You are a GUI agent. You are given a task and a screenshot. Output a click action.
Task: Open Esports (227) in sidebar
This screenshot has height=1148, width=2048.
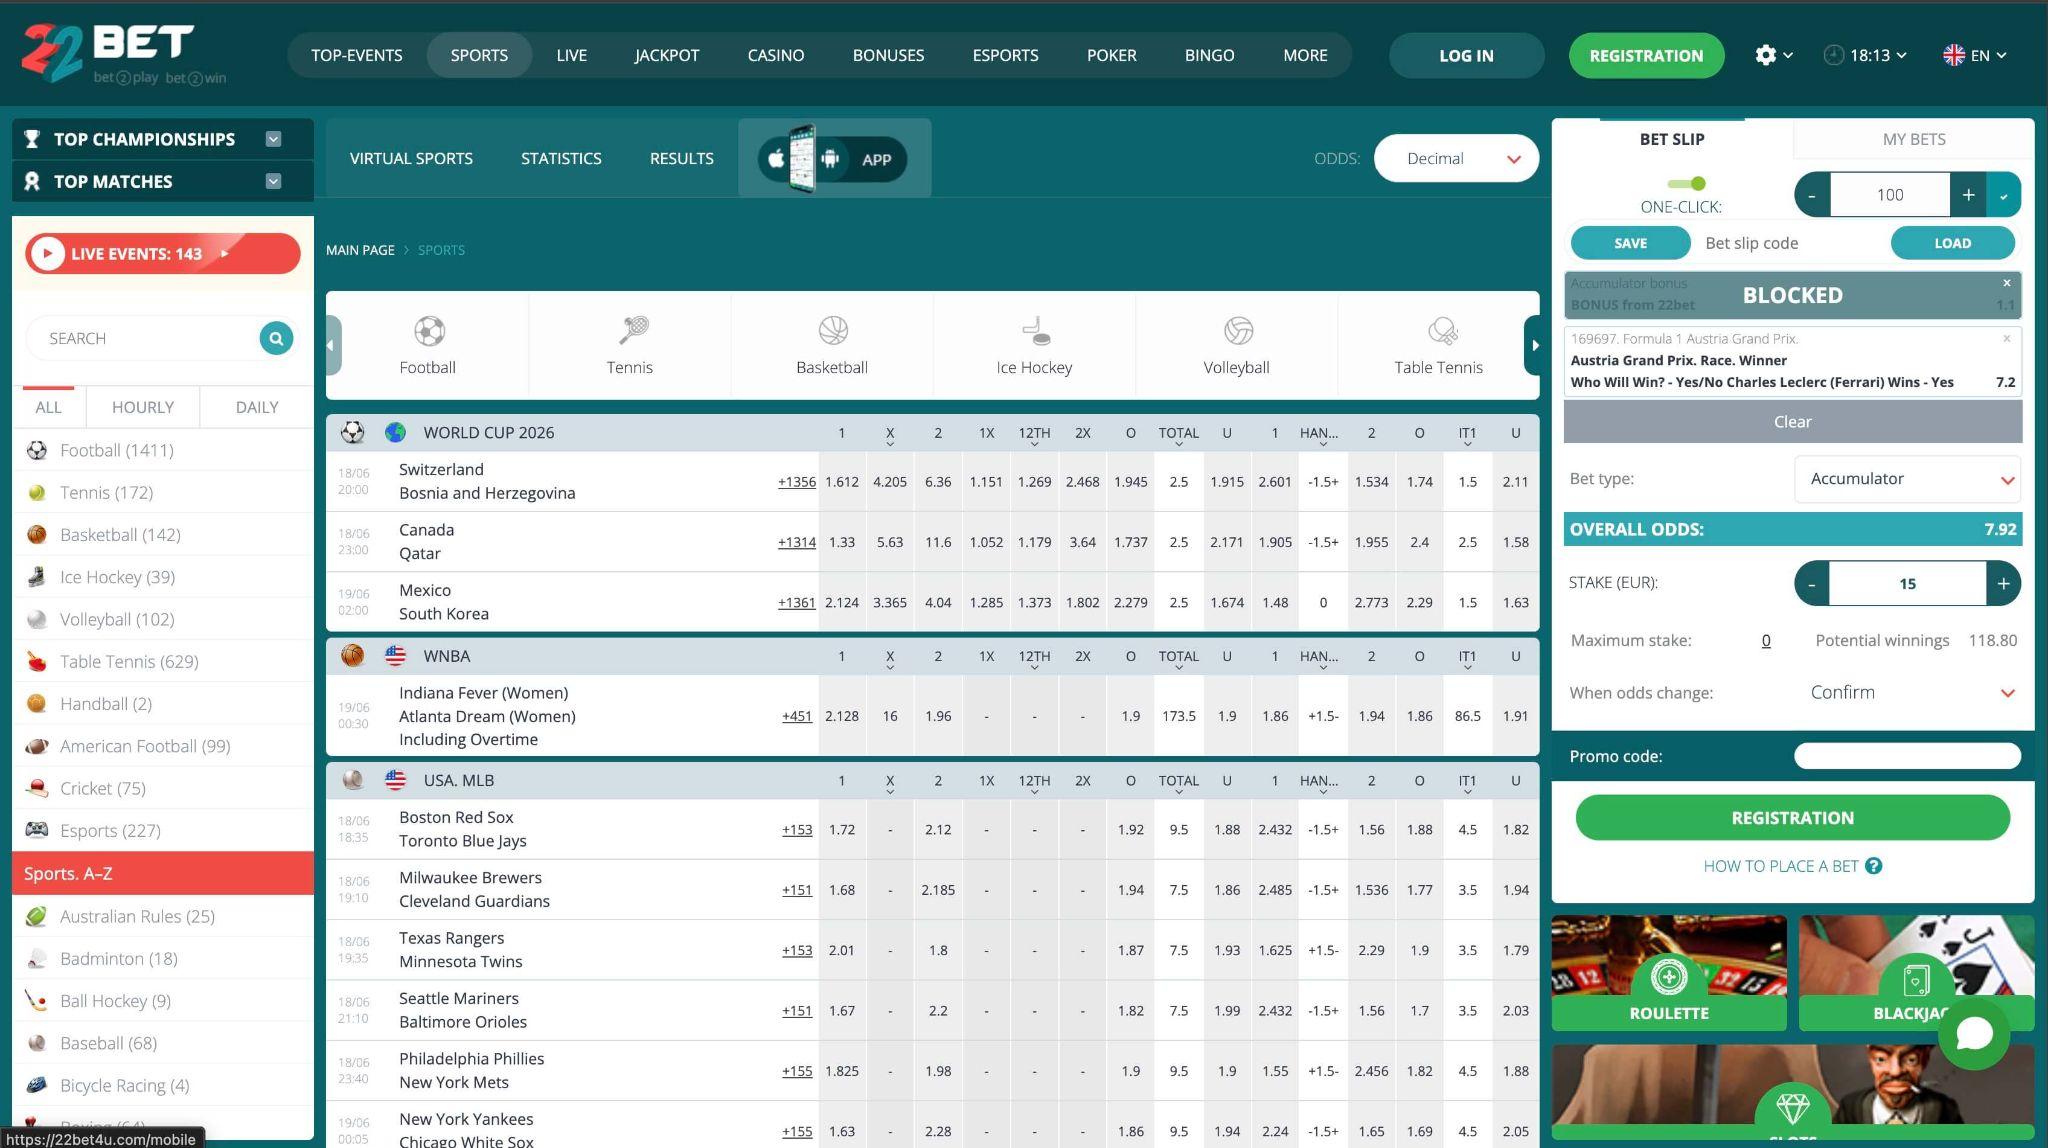point(163,830)
